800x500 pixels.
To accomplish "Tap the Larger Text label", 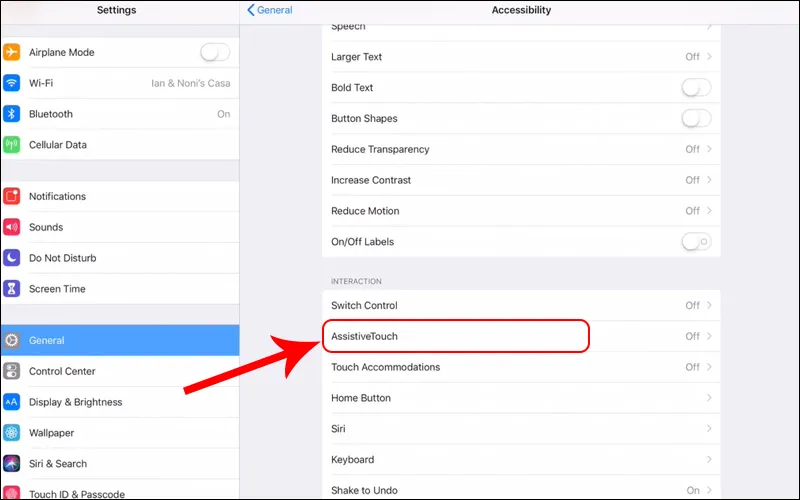I will [x=356, y=57].
